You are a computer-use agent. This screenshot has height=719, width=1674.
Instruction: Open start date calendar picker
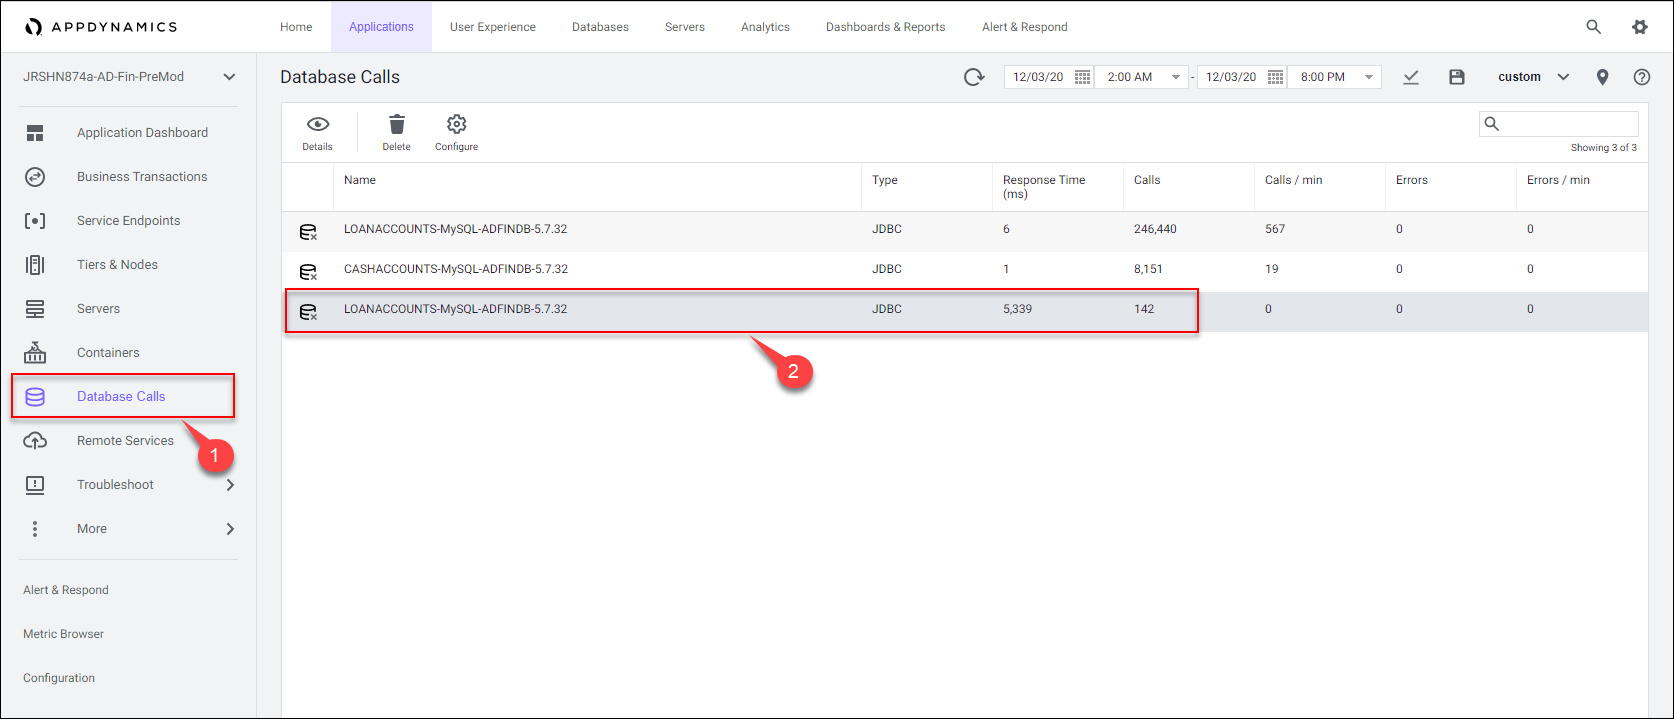point(1082,77)
